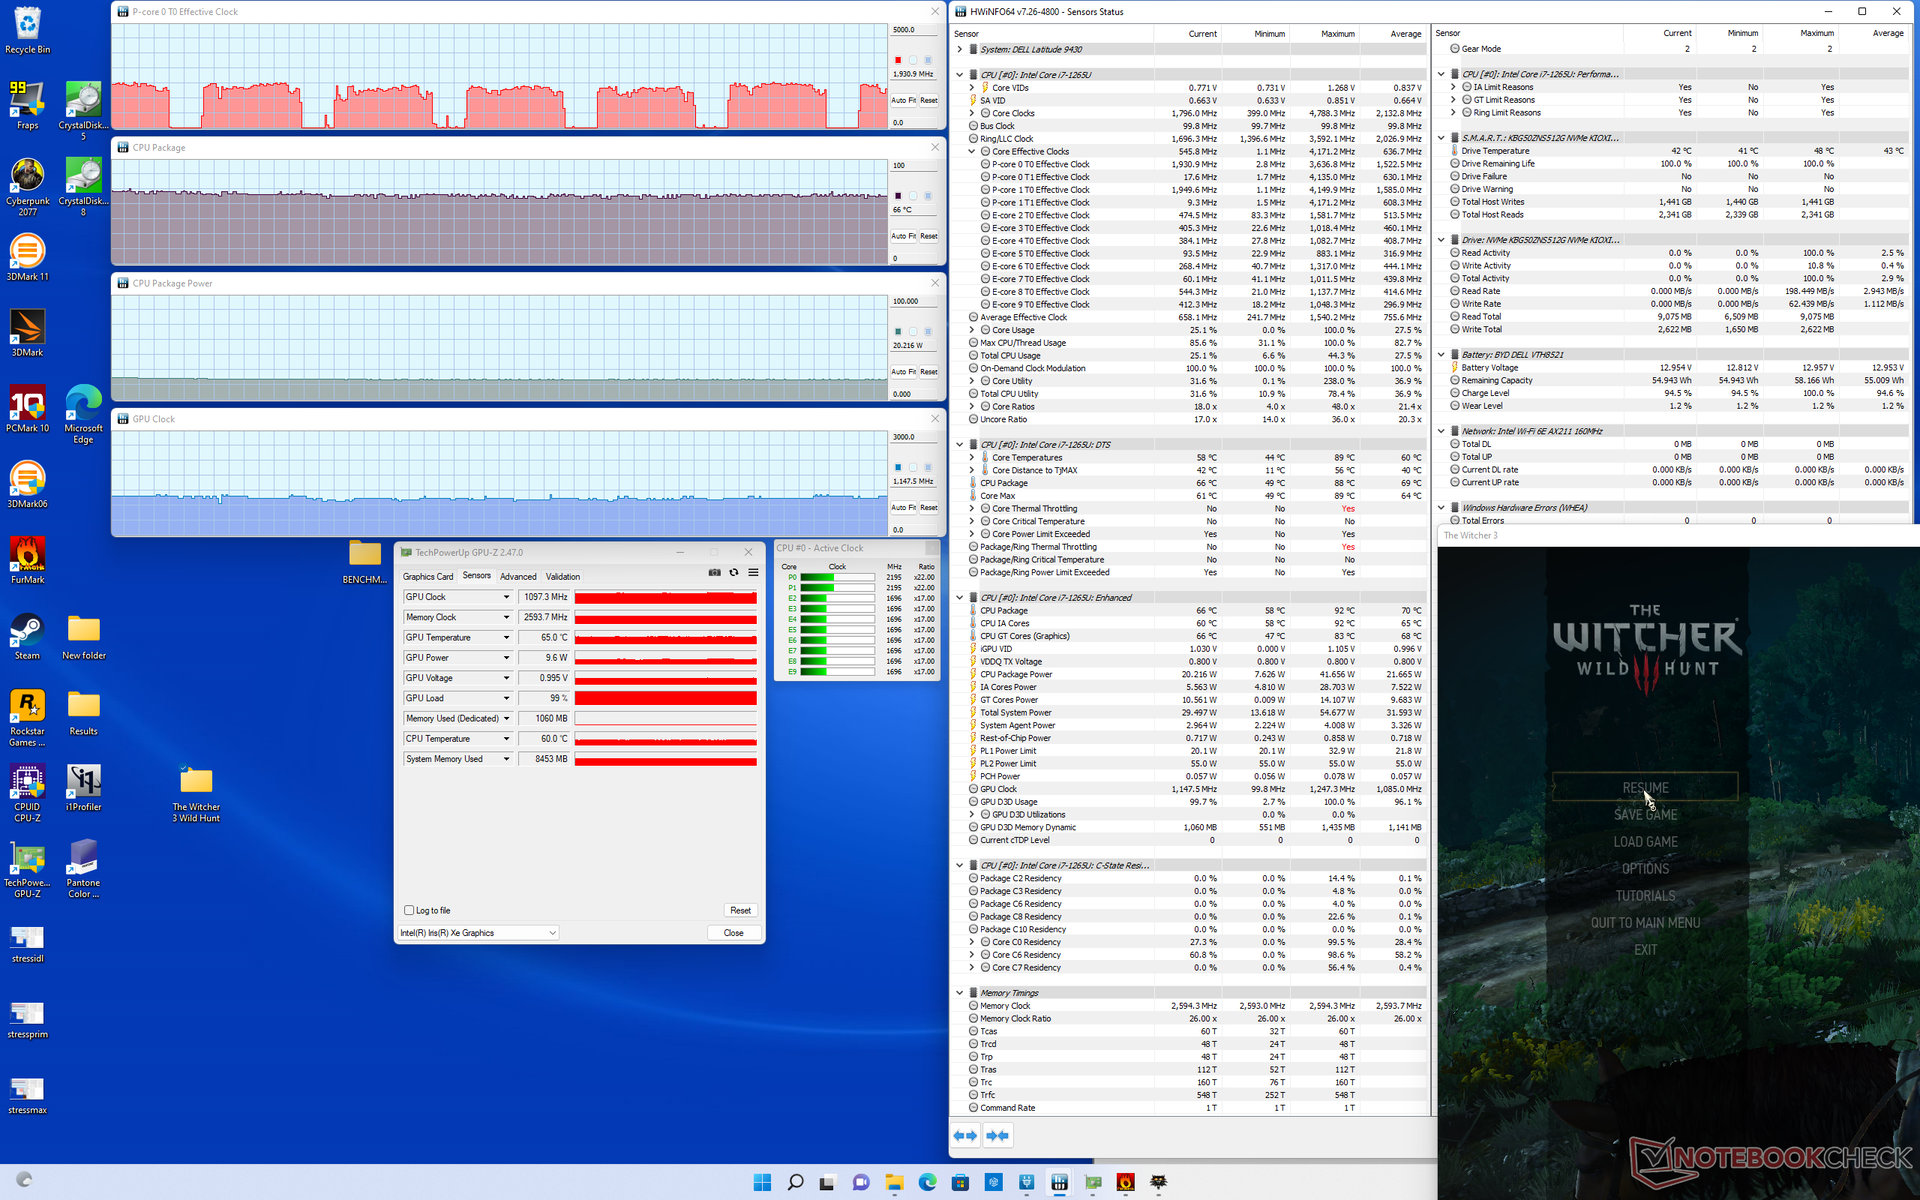
Task: Click Reset in CPU Package graph window
Action: pos(929,236)
